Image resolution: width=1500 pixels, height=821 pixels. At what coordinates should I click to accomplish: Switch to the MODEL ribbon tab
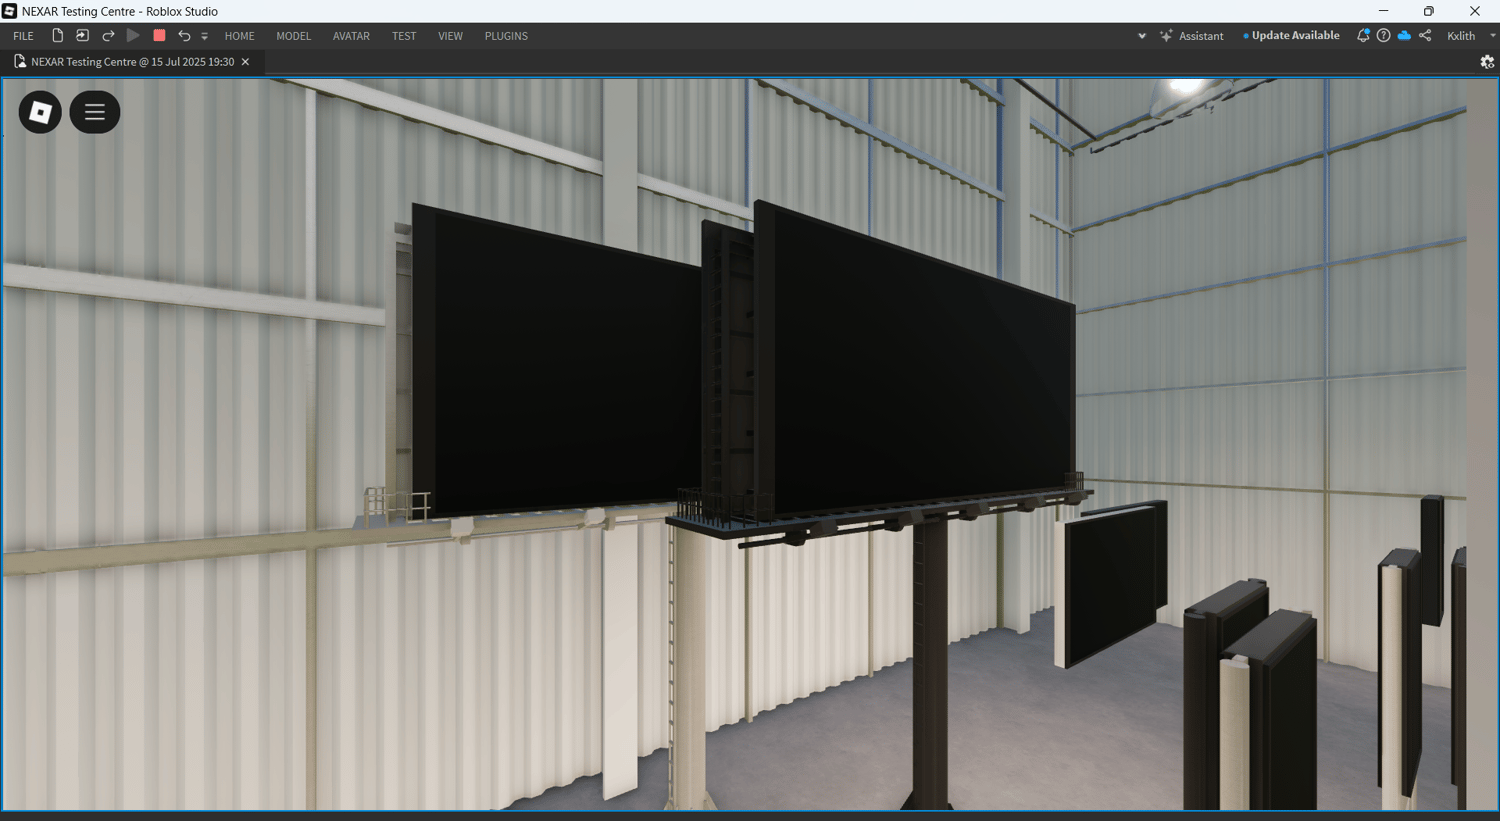294,36
